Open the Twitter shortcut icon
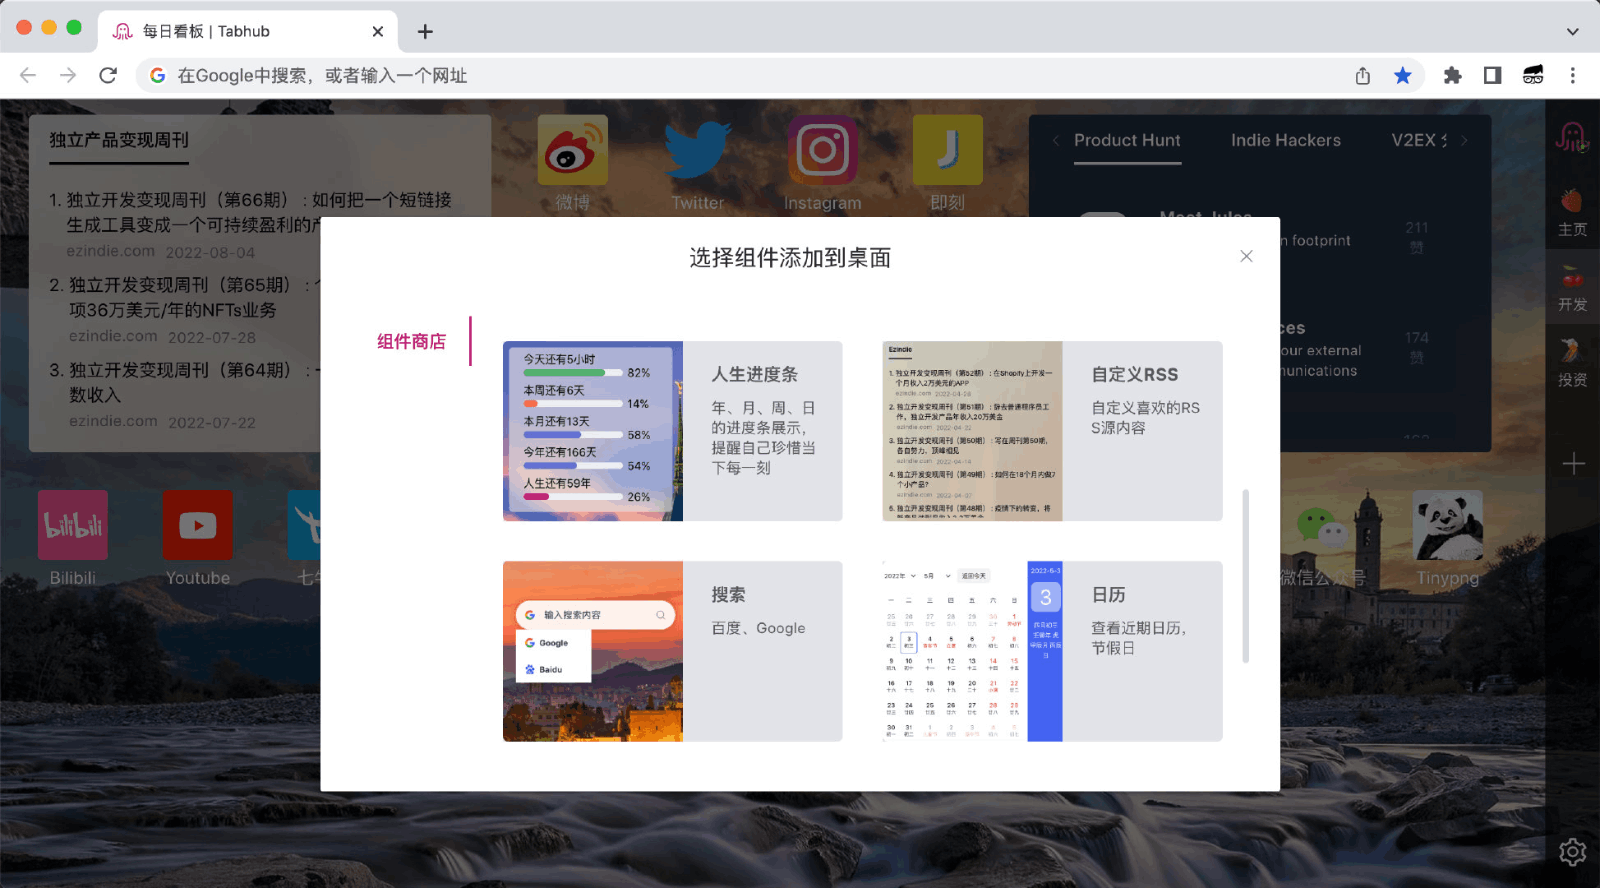Viewport: 1600px width, 888px height. point(697,150)
